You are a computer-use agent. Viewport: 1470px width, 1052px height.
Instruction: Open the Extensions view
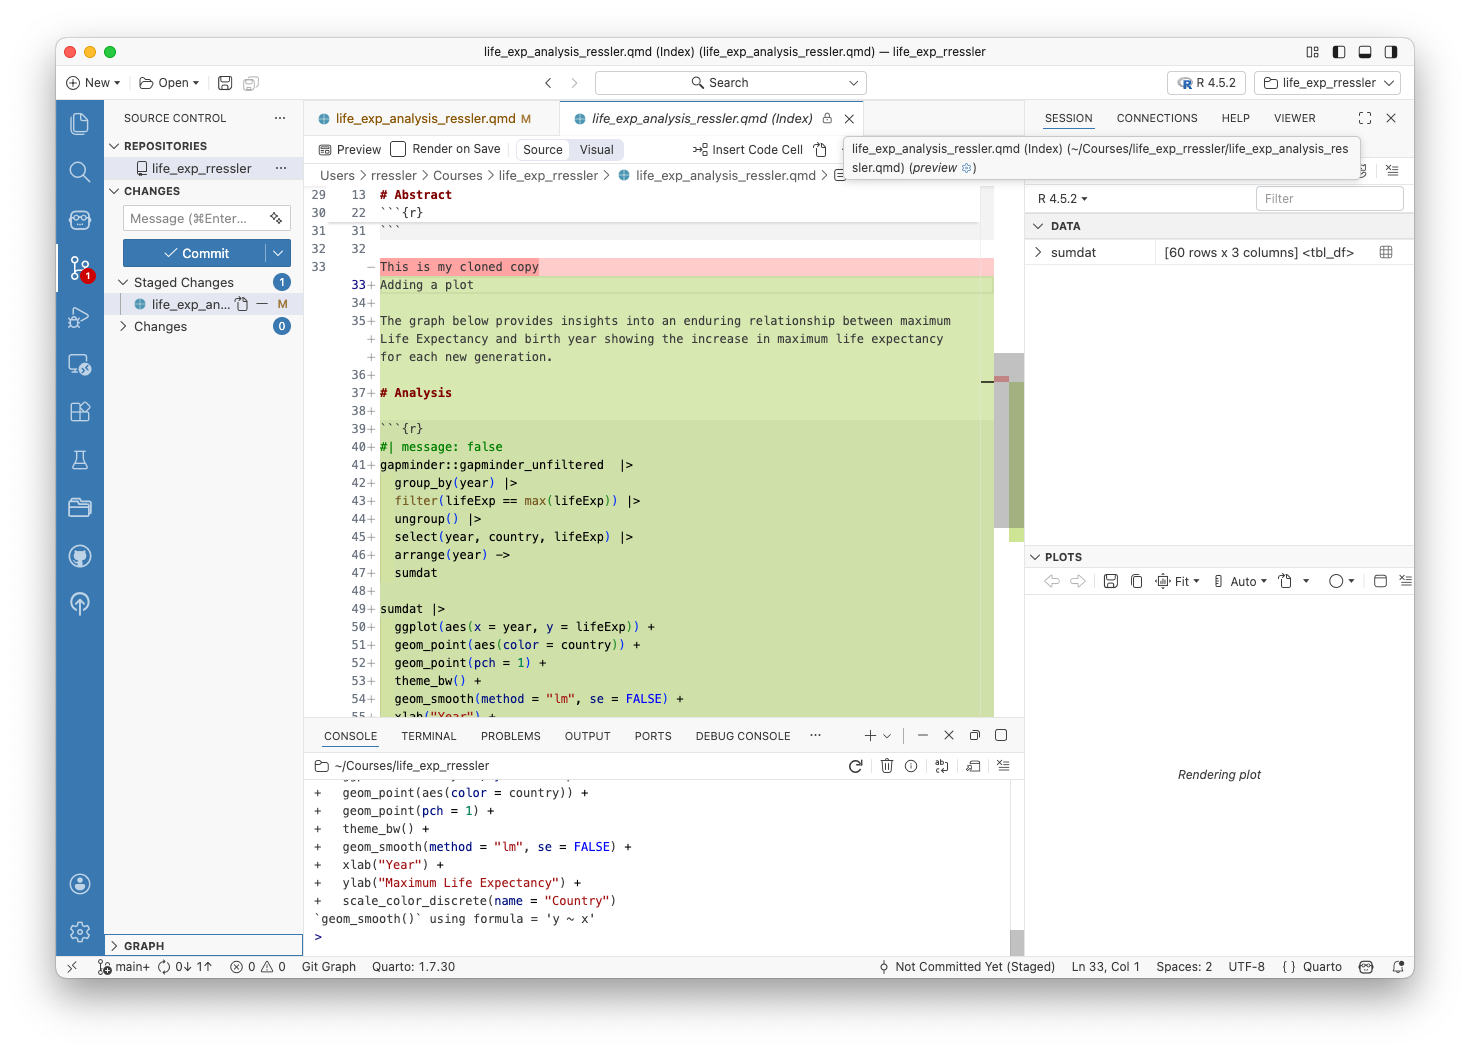coord(80,411)
